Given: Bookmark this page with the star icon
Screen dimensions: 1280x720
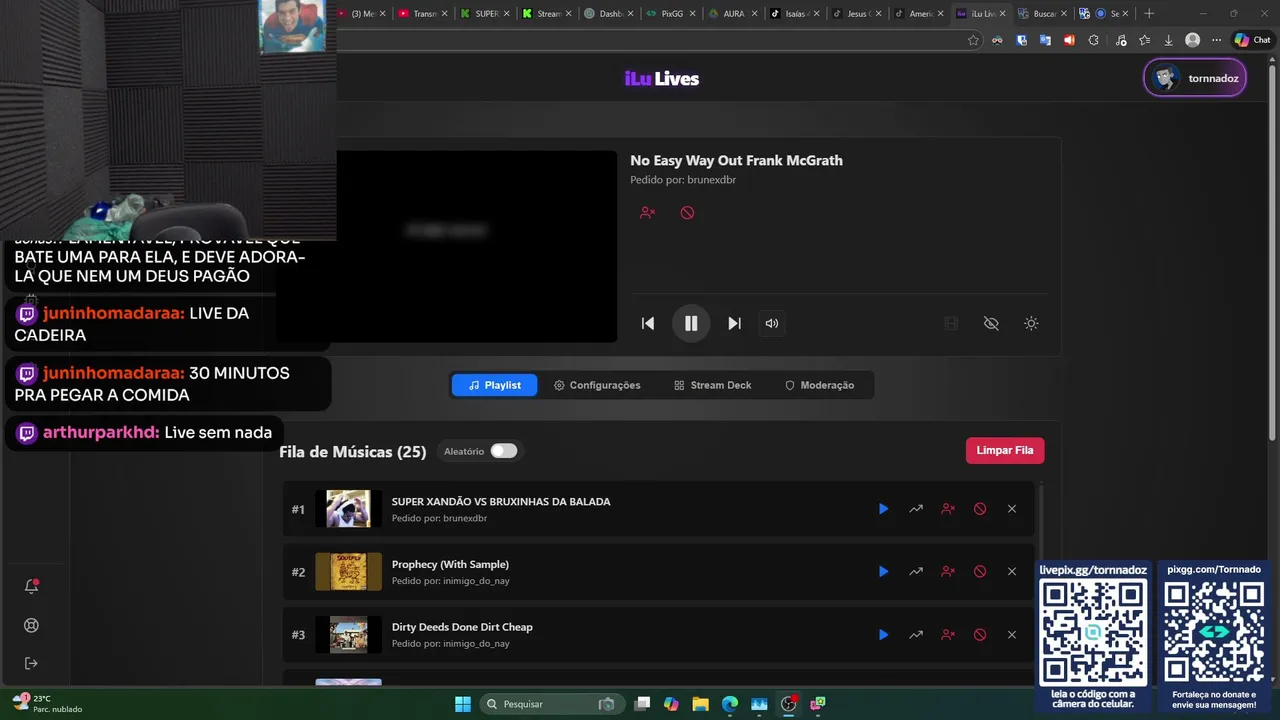Looking at the screenshot, I should click(973, 40).
